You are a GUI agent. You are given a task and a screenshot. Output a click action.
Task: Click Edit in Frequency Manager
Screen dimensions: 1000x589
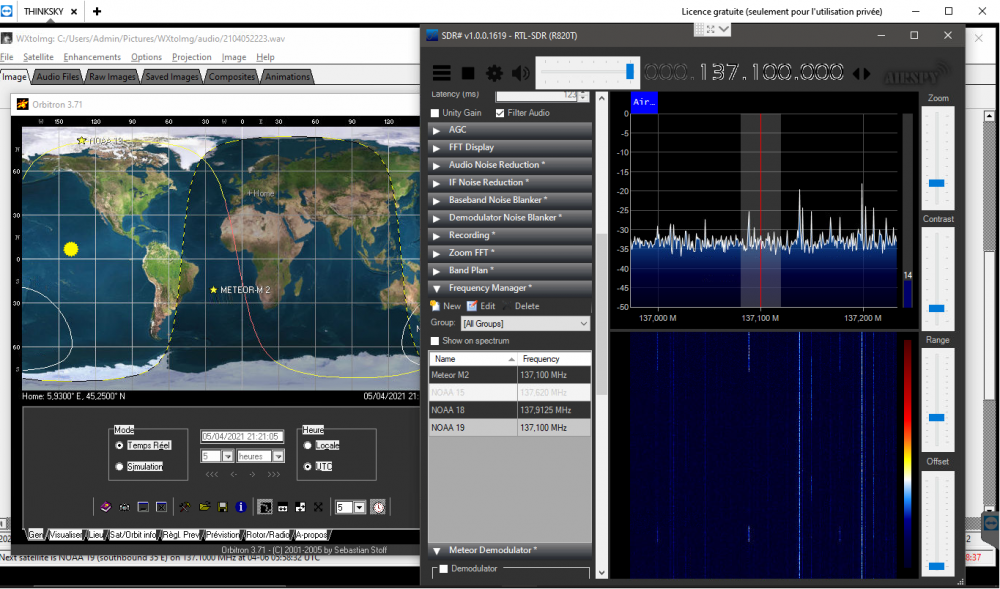(x=481, y=306)
